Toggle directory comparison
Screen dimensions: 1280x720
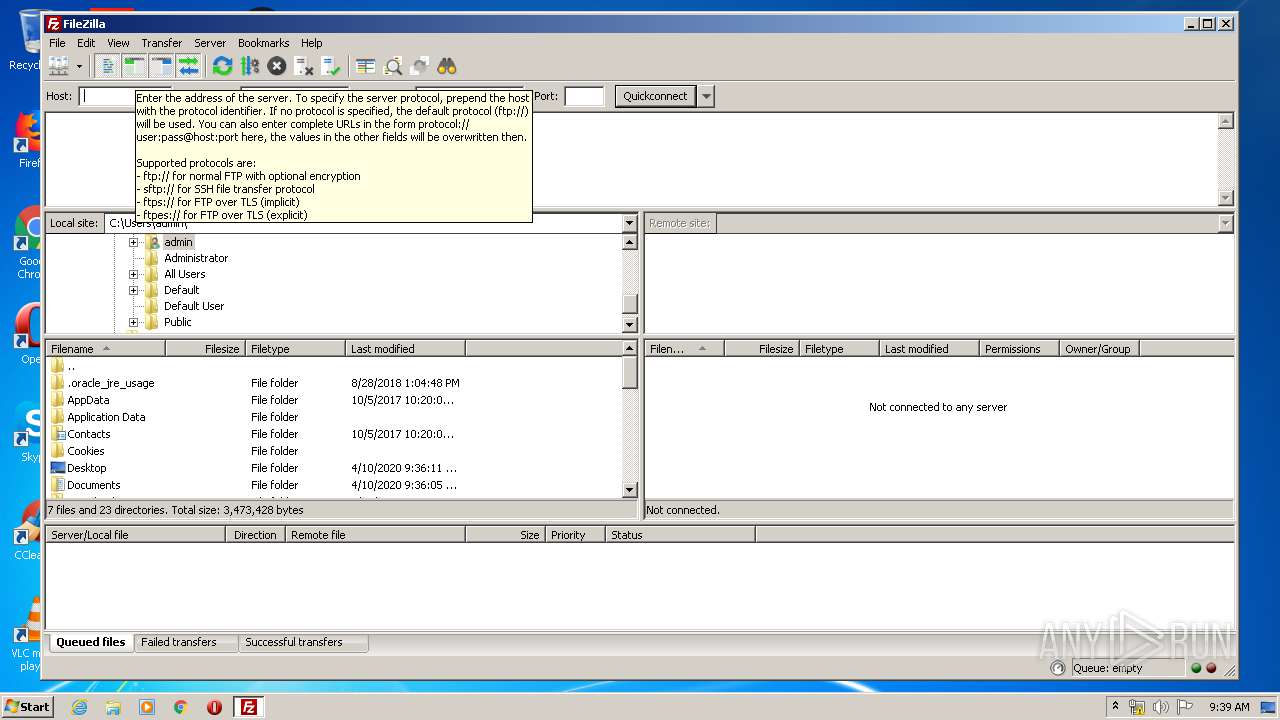click(x=393, y=66)
